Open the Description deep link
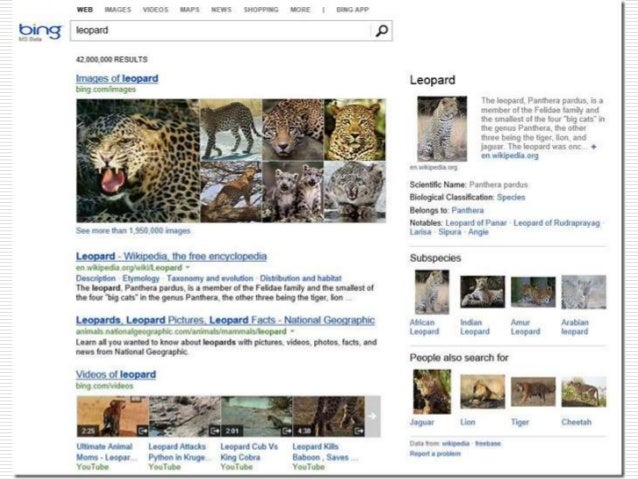This screenshot has width=638, height=479. (96, 278)
